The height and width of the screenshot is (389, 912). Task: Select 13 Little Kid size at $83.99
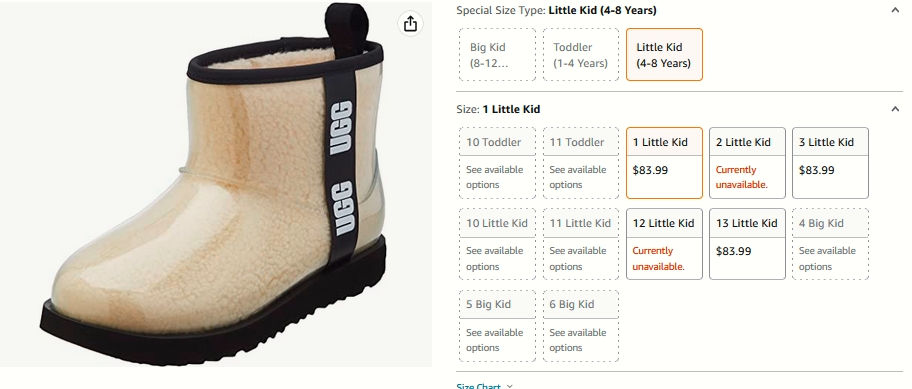click(747, 244)
